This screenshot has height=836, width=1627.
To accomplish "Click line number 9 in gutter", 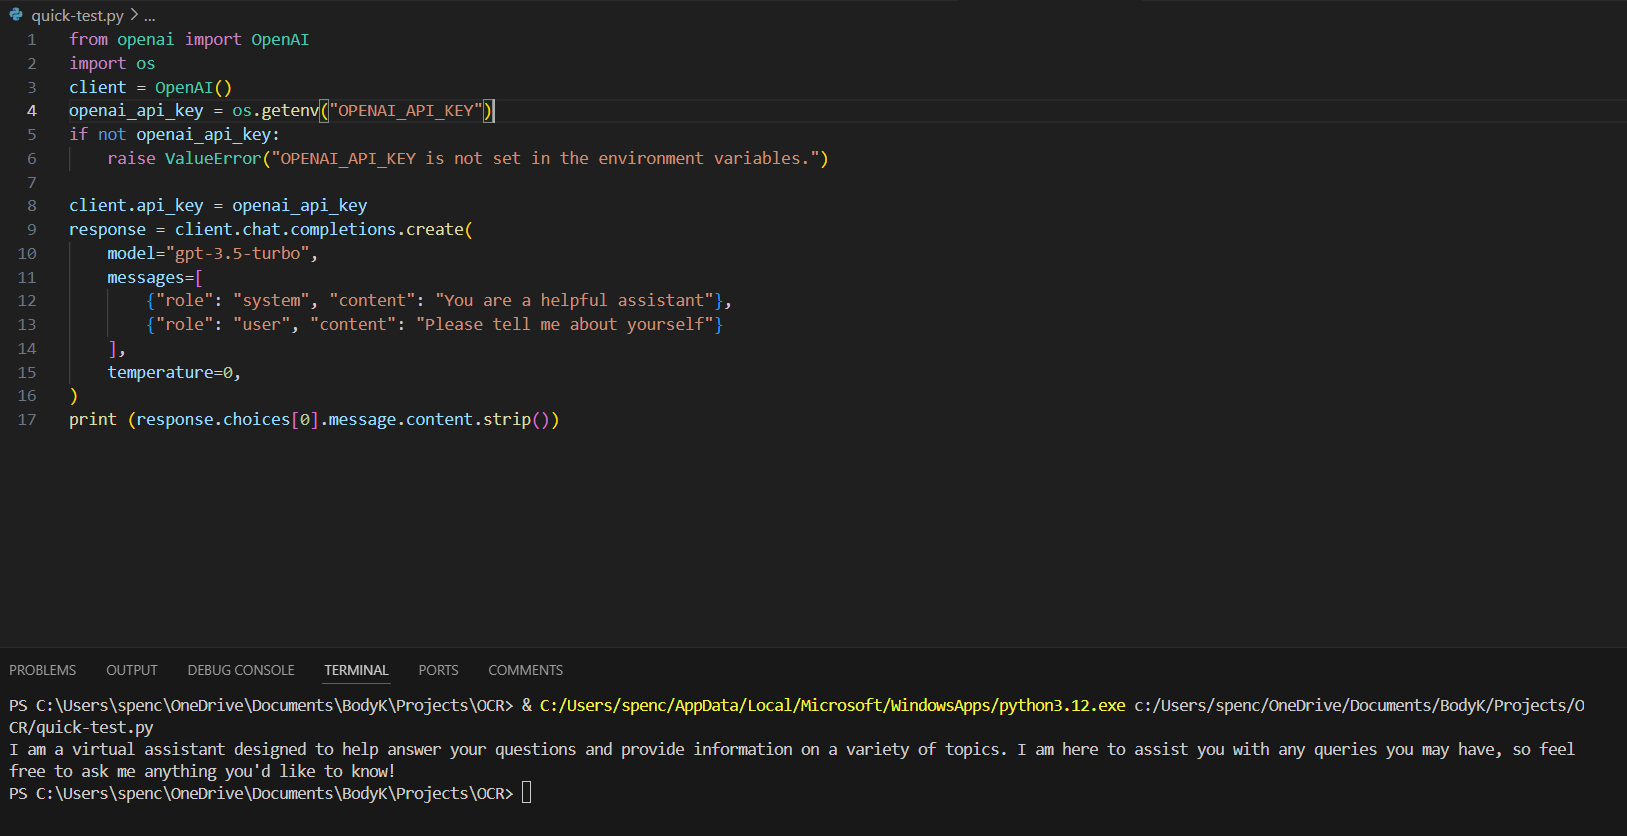I will 32,230.
